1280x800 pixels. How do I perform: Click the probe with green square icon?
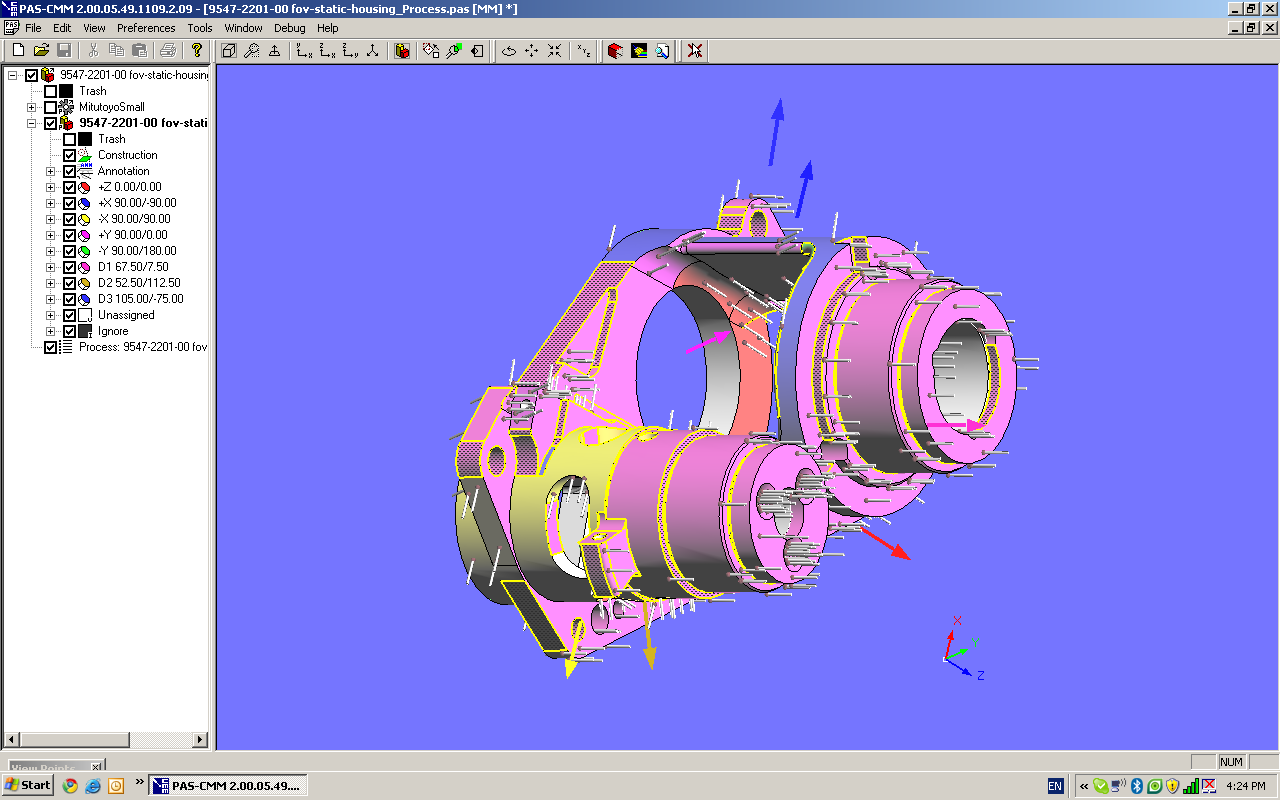pos(454,51)
